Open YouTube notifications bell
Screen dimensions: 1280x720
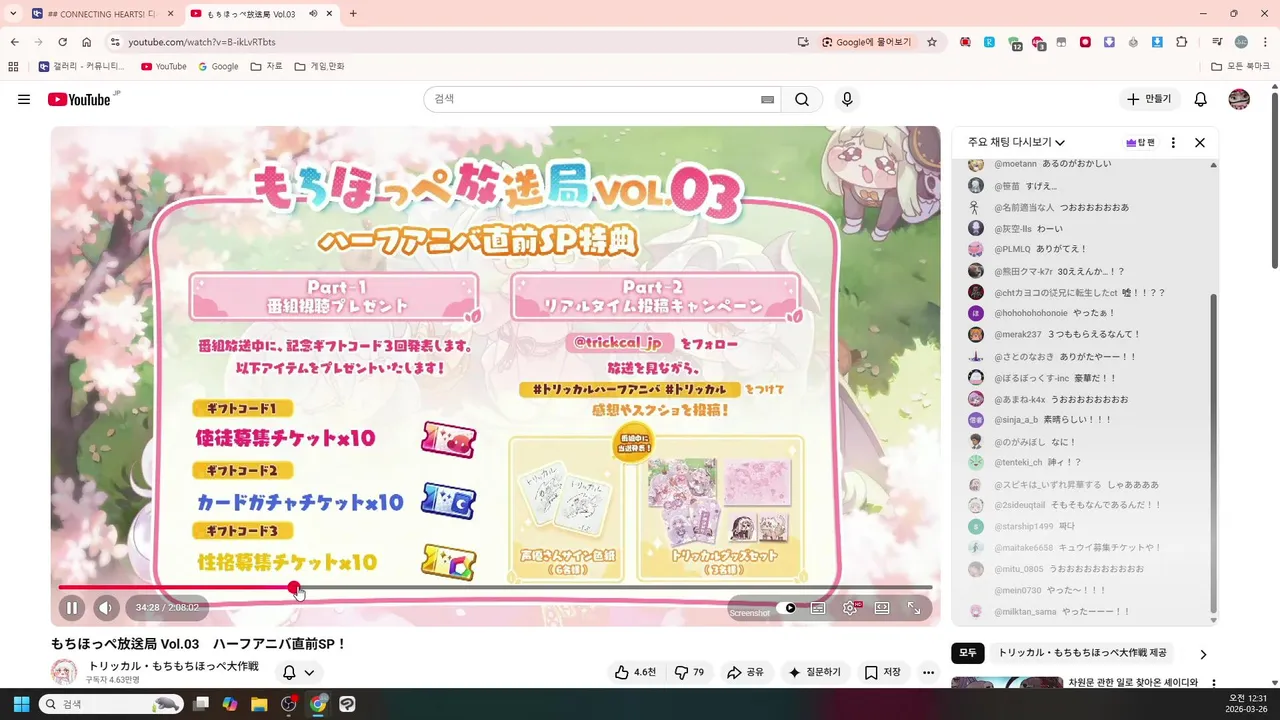[1201, 99]
